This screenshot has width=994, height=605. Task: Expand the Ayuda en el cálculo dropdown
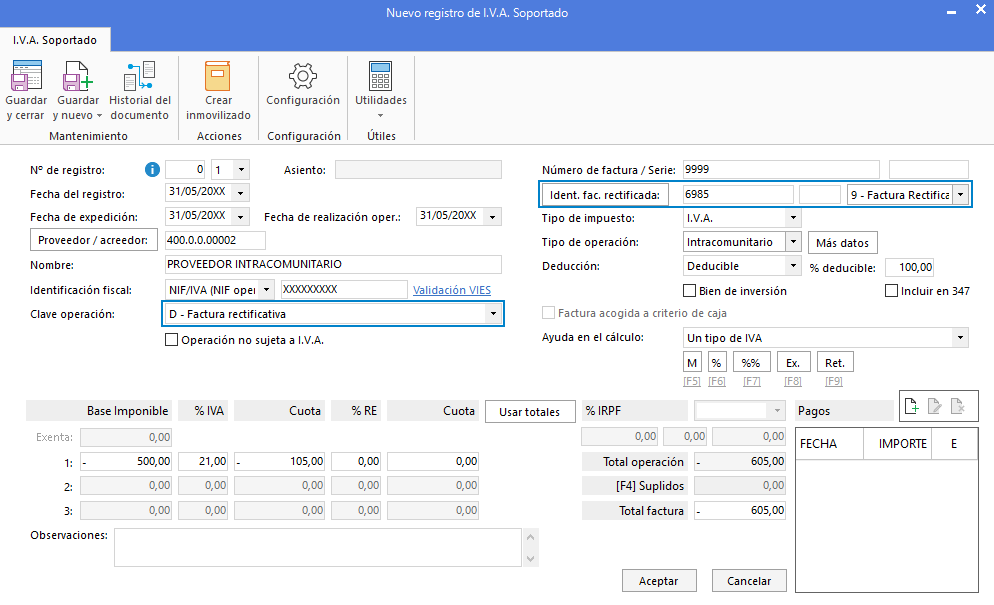pos(960,337)
